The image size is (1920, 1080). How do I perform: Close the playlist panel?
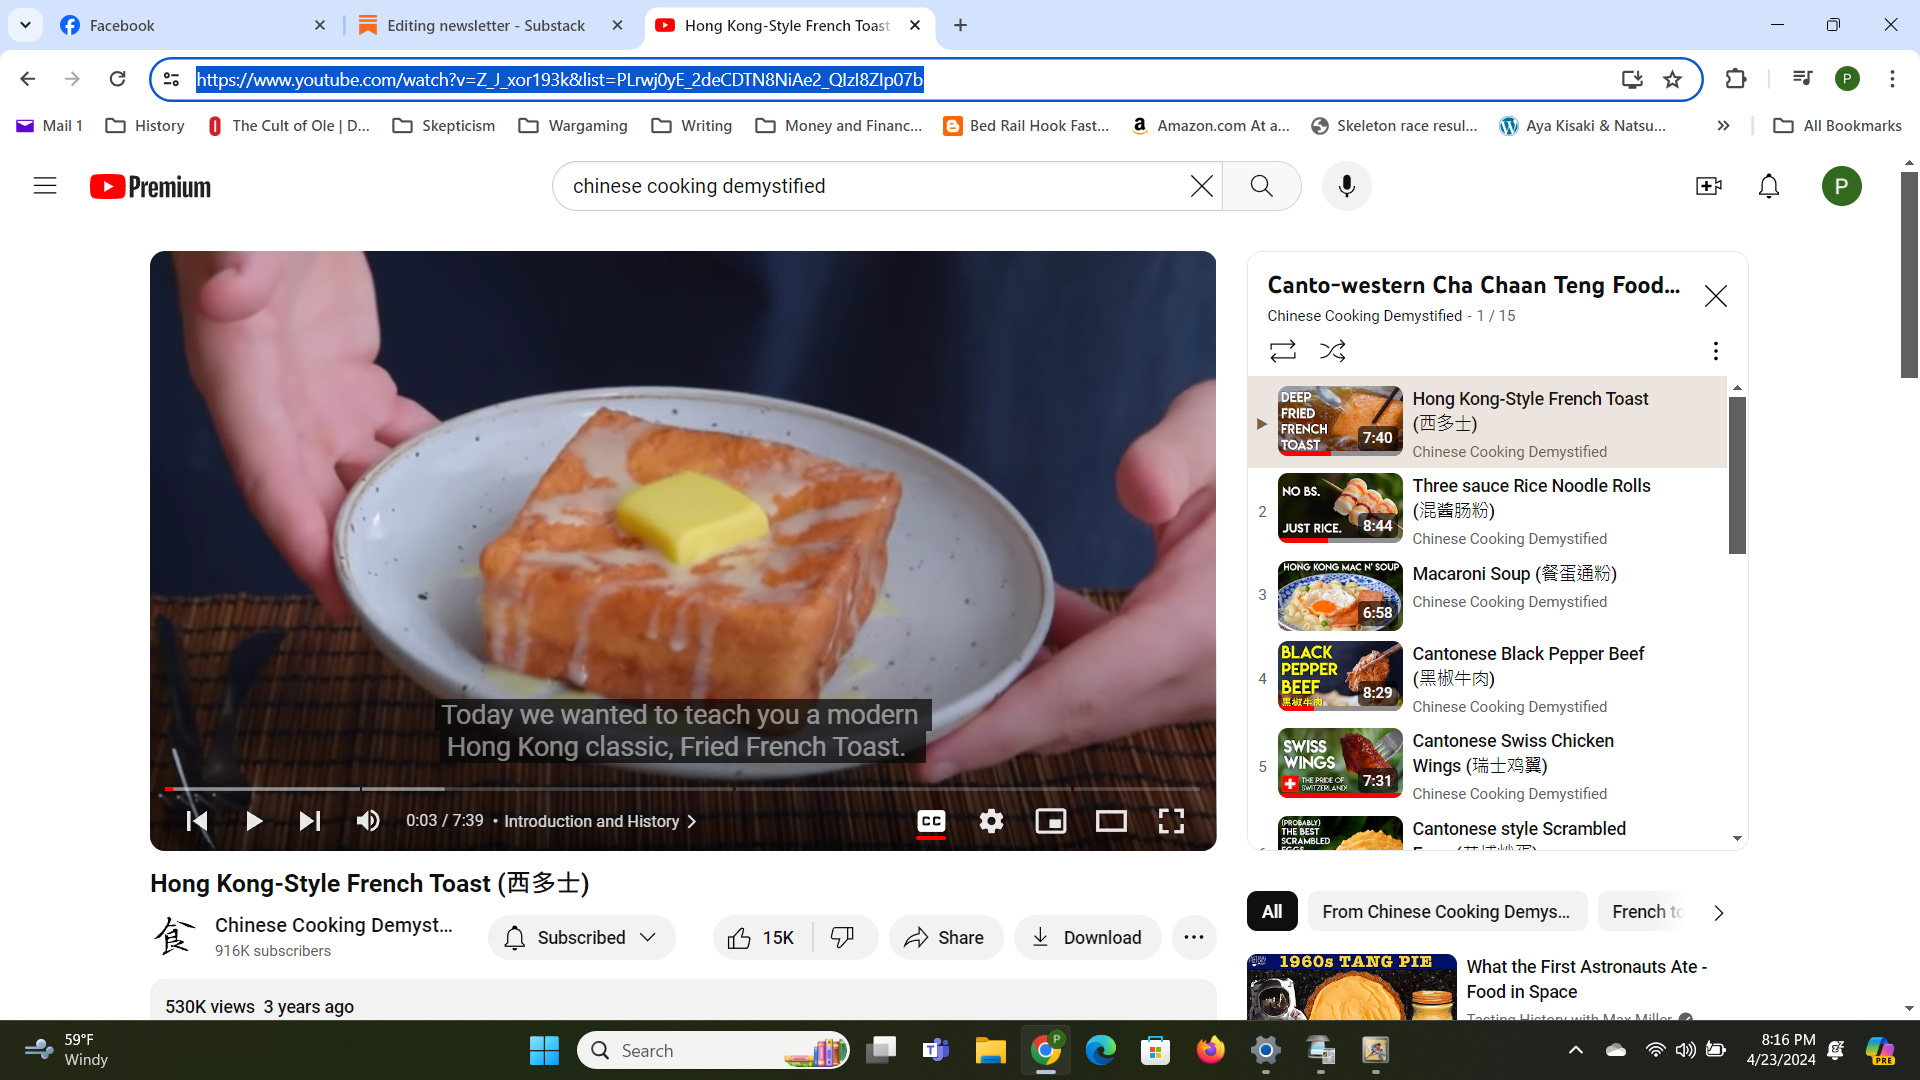[x=1715, y=296]
